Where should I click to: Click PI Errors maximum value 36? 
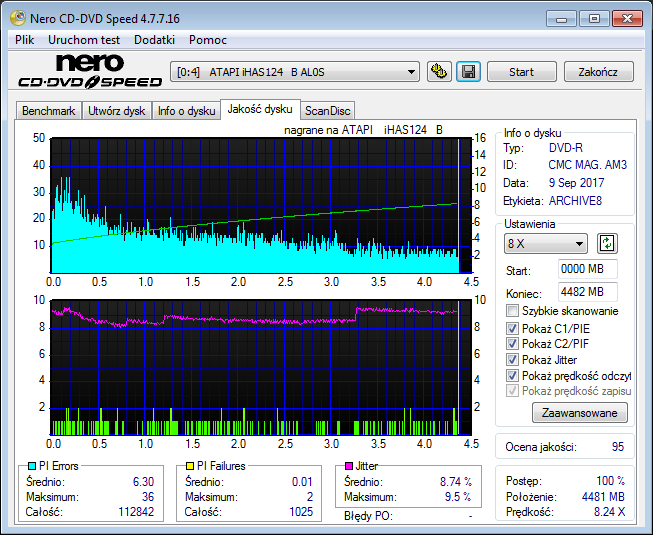point(148,497)
